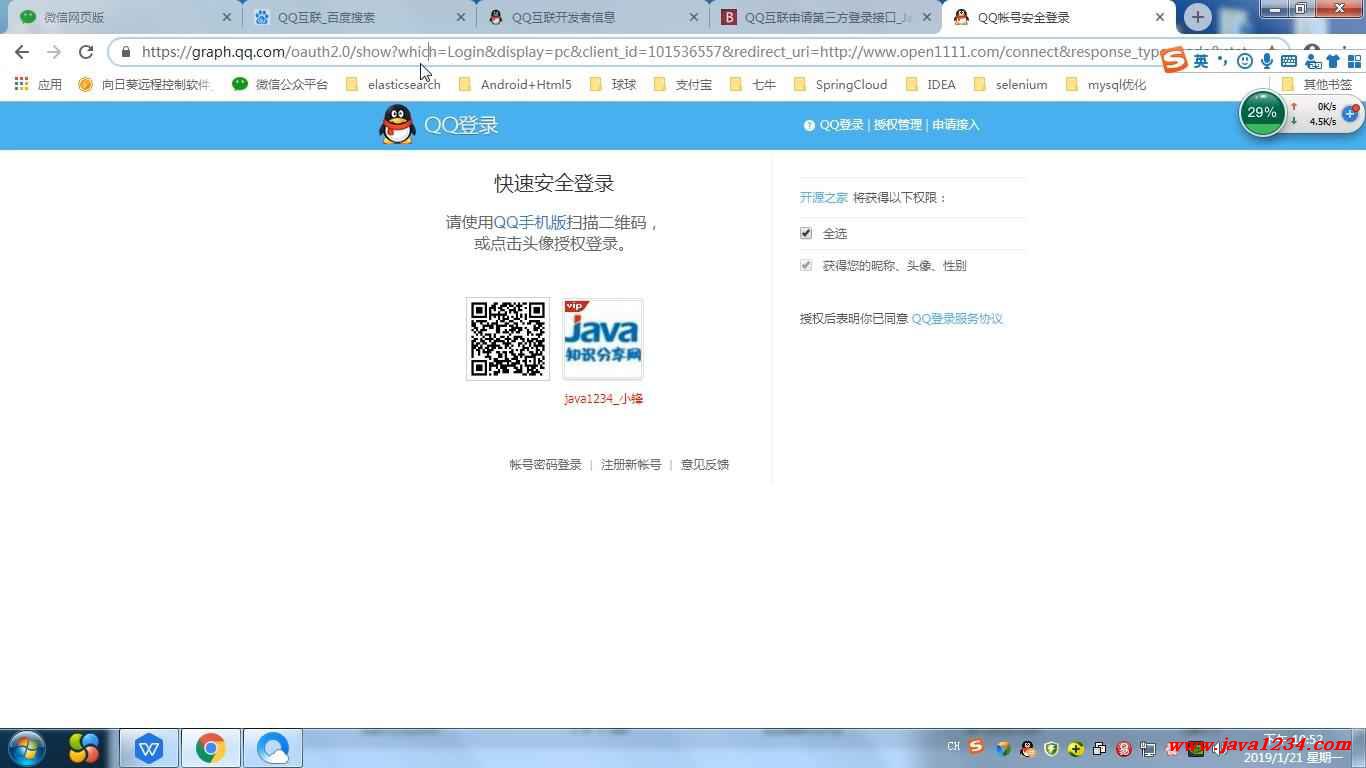Image resolution: width=1366 pixels, height=768 pixels.
Task: Click the Java知识分享网 avatar to log in
Action: [x=603, y=339]
